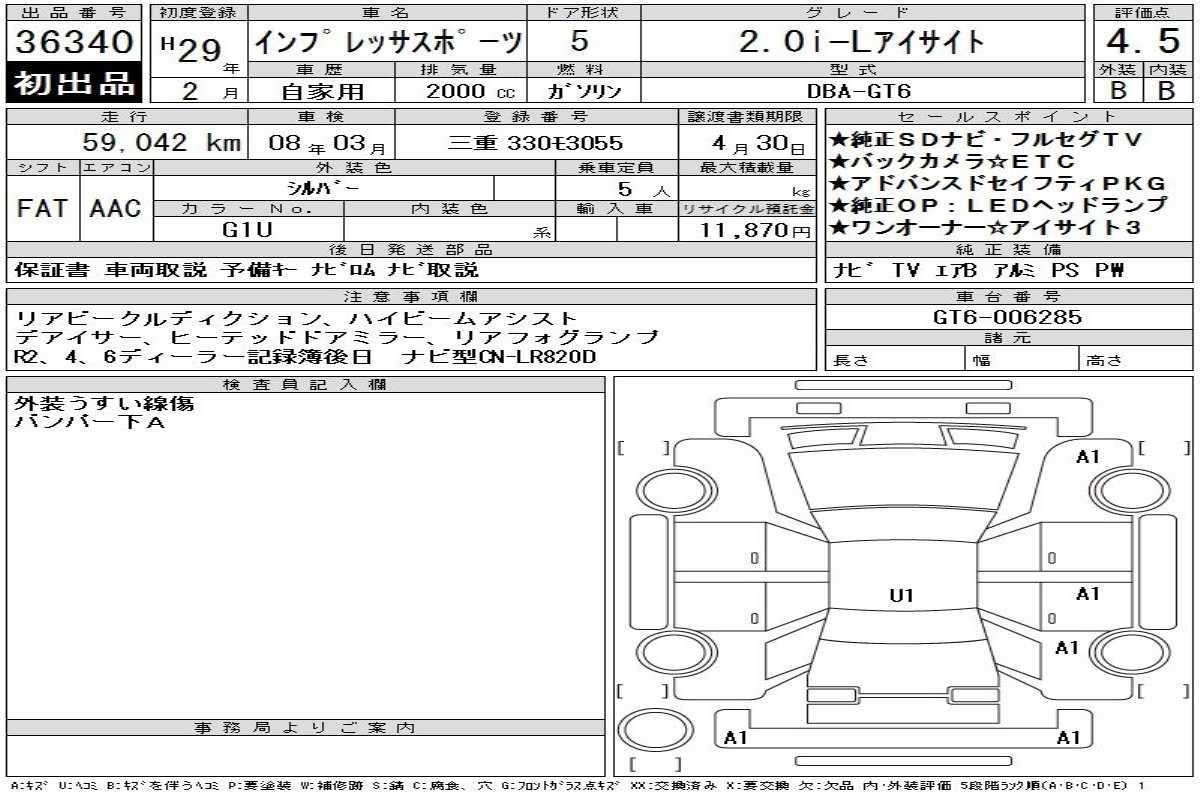Click the ★ワンオーナー アイサイト3 line
Screen dimensions: 1200x800
click(981, 227)
